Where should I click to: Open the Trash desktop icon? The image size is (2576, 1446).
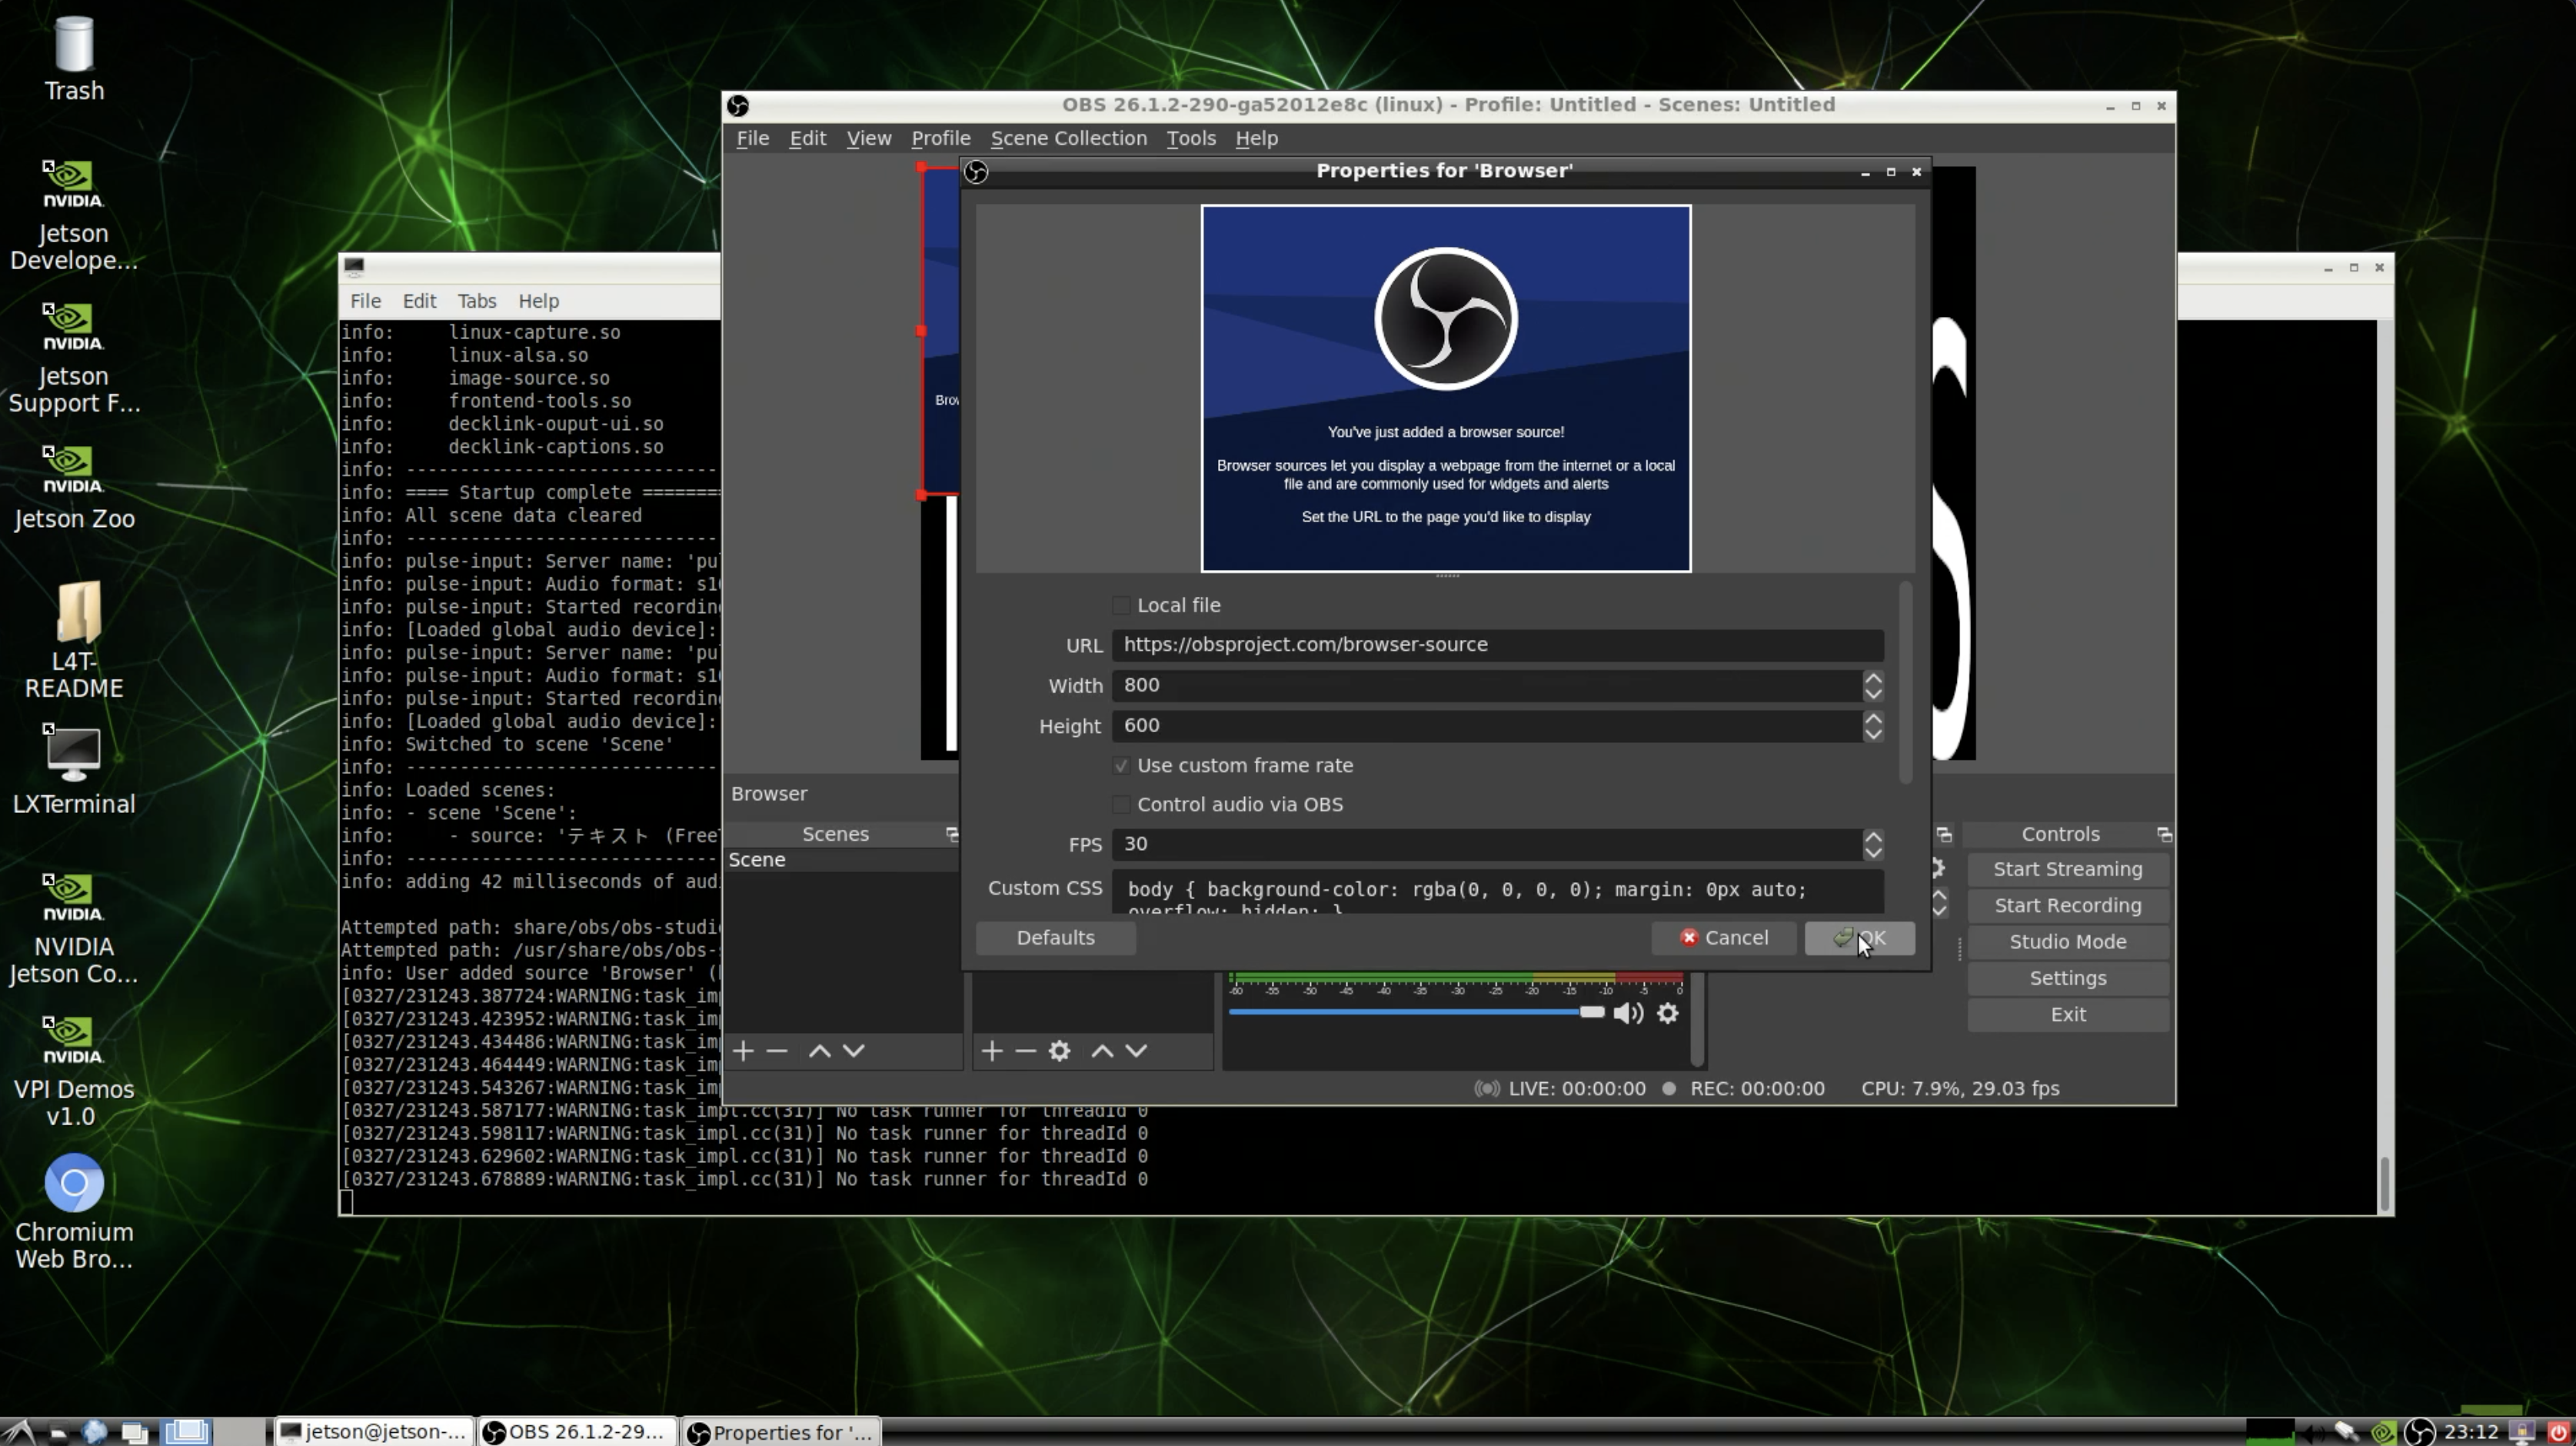point(73,58)
